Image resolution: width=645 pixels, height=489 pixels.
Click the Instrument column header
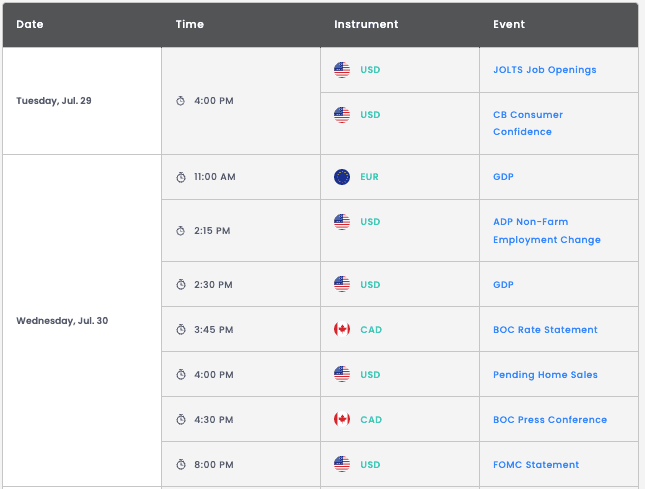click(366, 24)
